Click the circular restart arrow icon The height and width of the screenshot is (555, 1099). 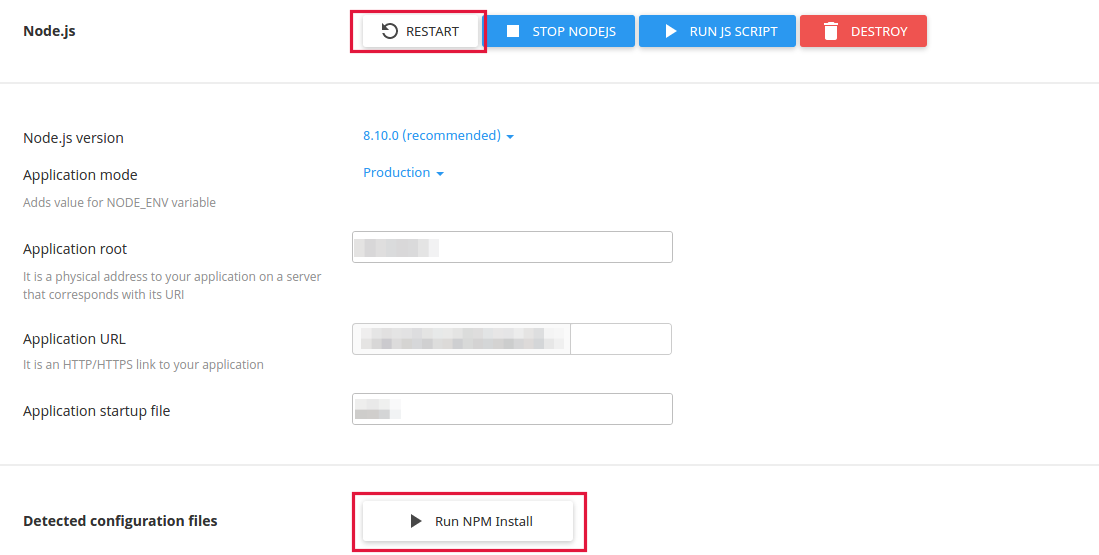390,32
